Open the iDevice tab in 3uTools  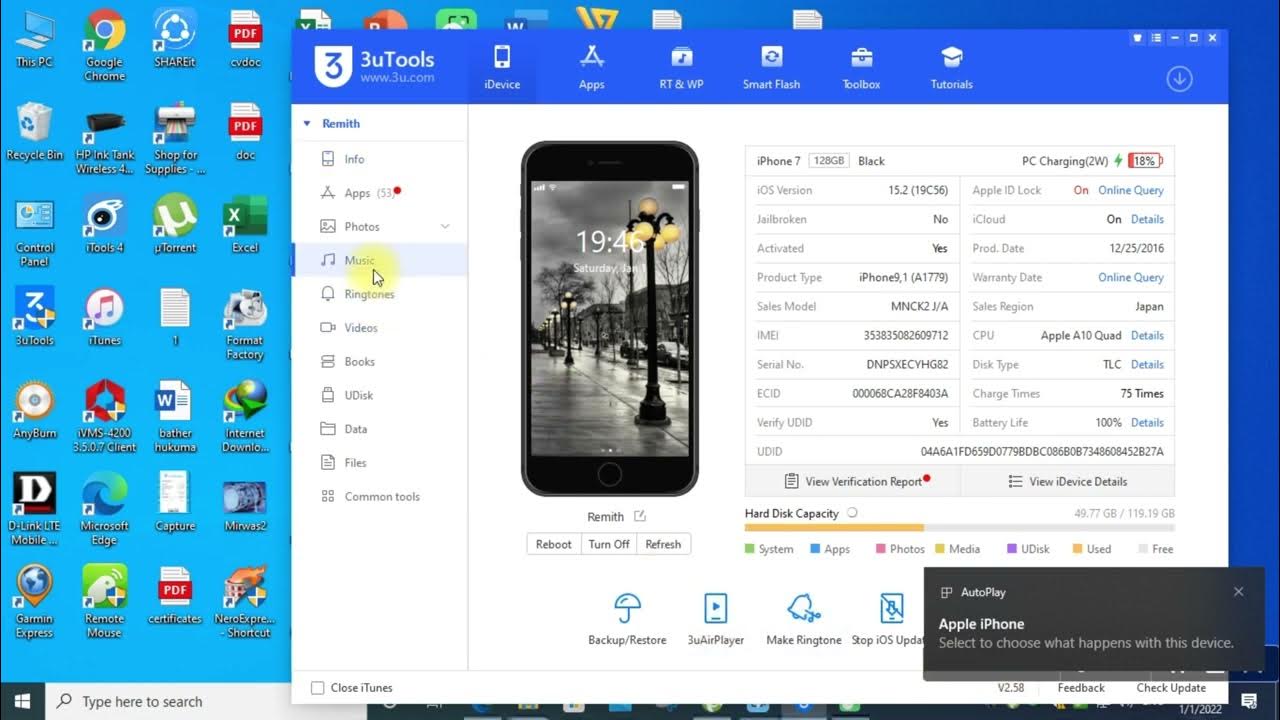[502, 67]
